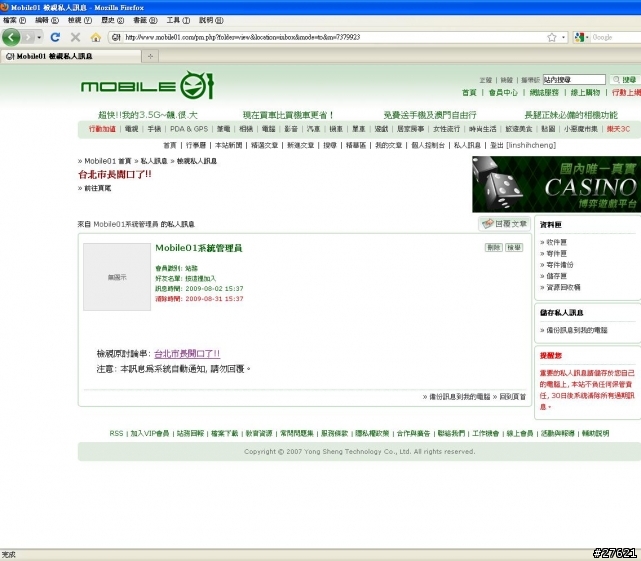Click the Mobile01系統管理員 sender name
641x561 pixels.
click(x=199, y=248)
